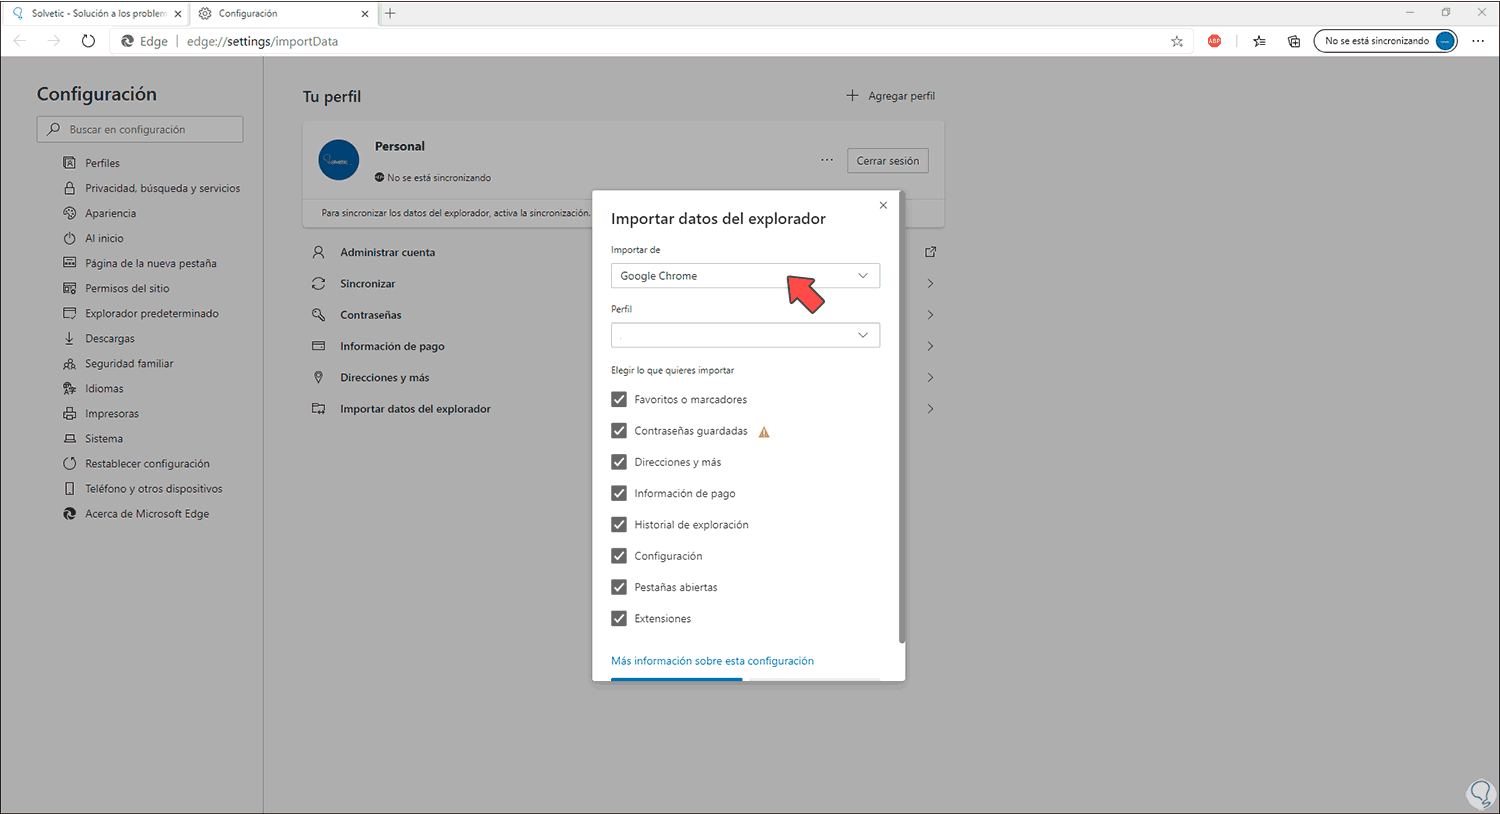This screenshot has width=1500, height=814.
Task: Reload the page with refresh icon
Action: (88, 41)
